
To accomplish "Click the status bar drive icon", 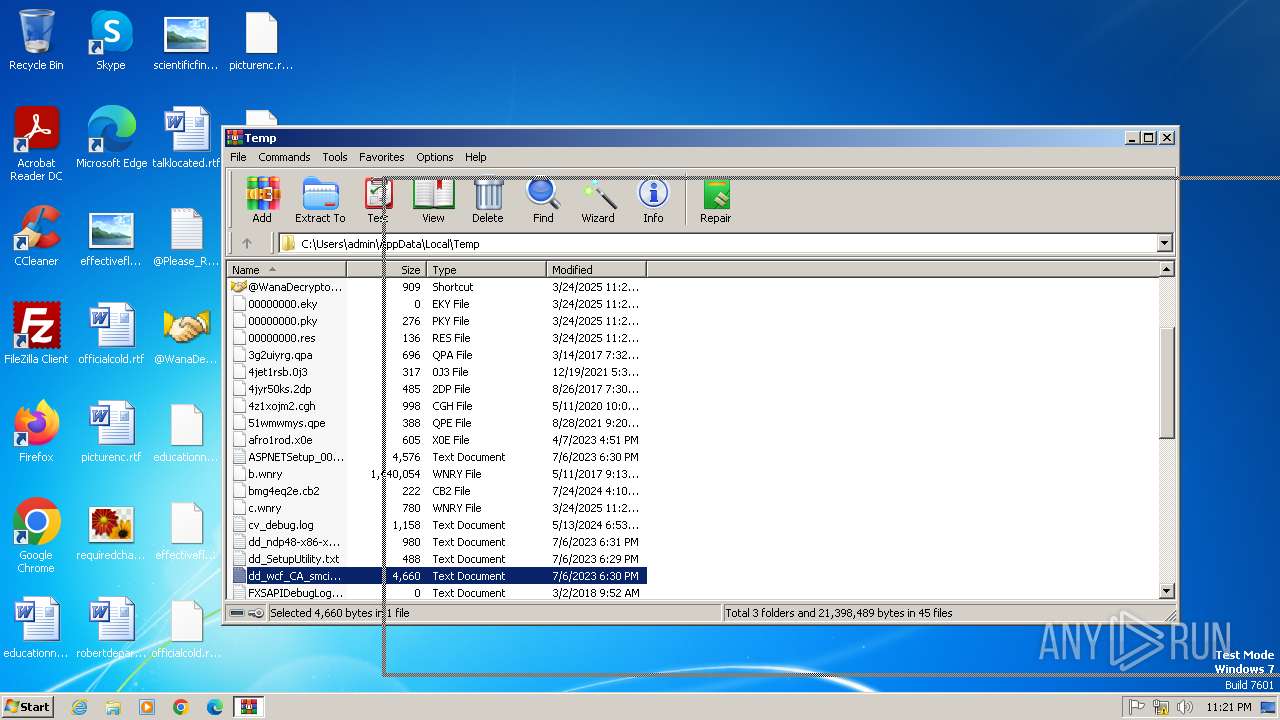I will point(237,613).
